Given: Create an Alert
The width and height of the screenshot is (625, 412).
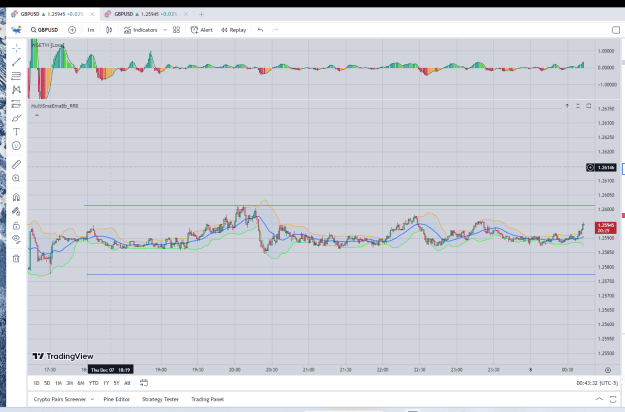Looking at the screenshot, I should coord(202,30).
